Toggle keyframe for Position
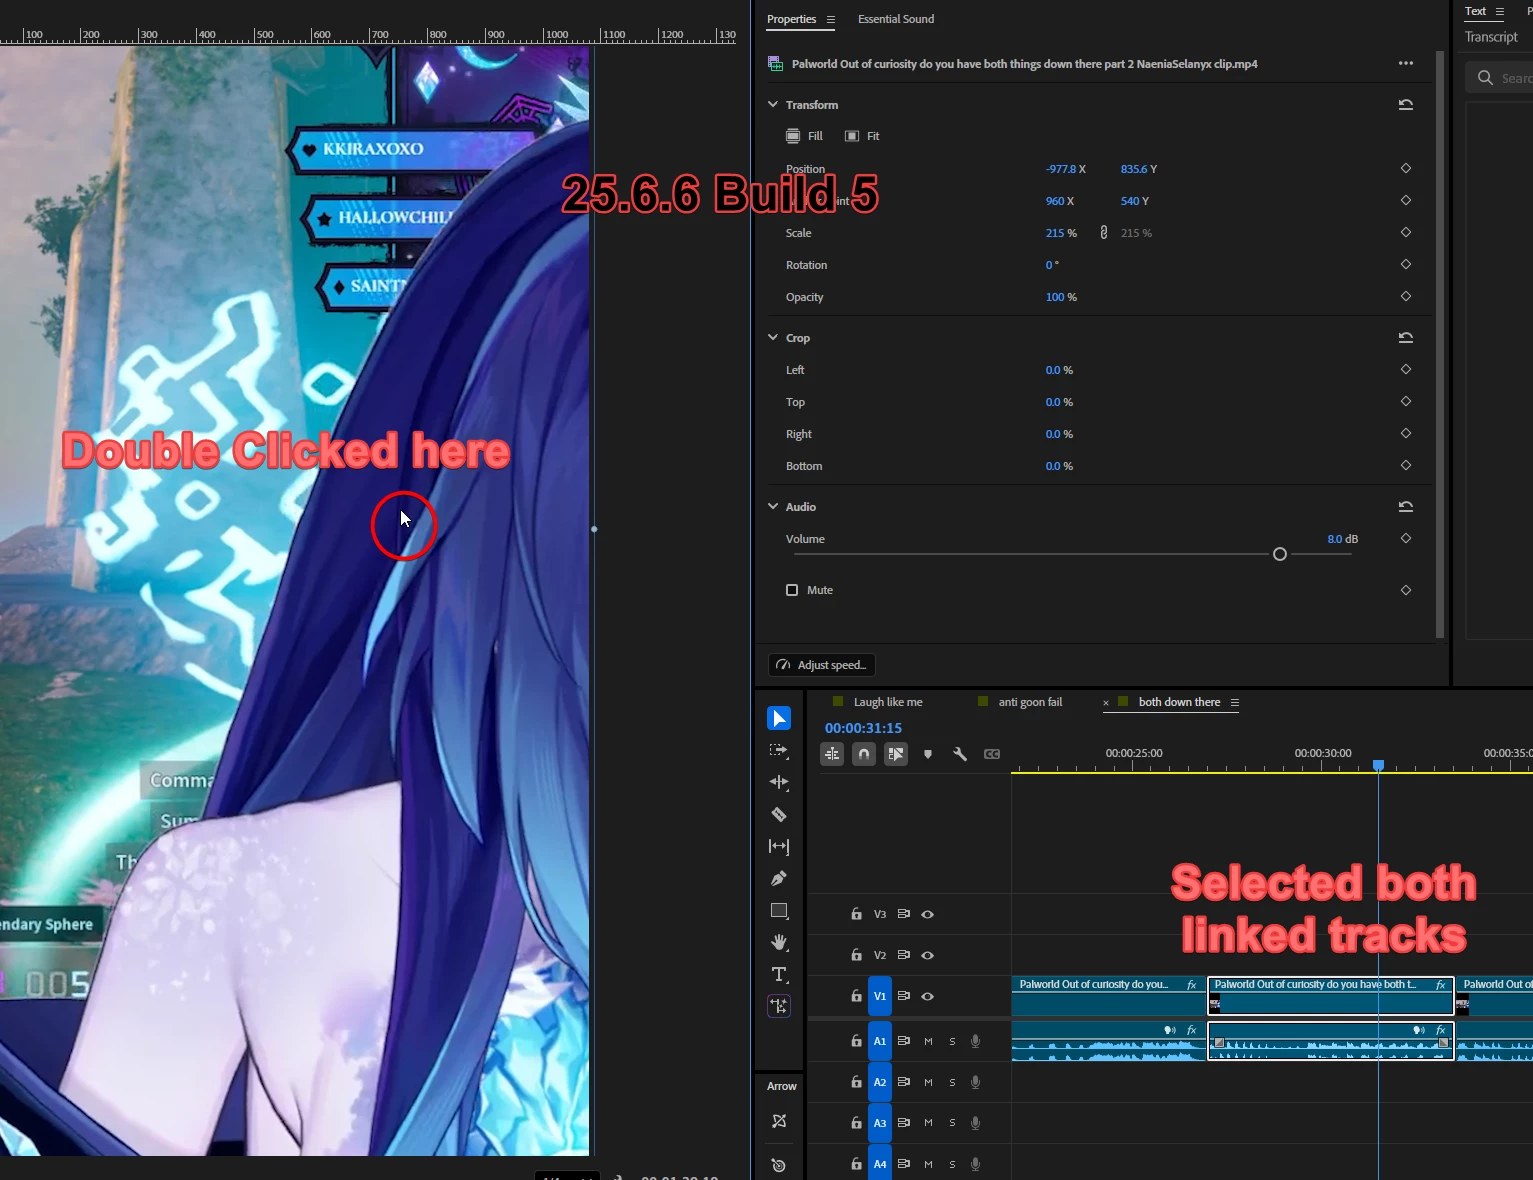 pyautogui.click(x=1405, y=168)
